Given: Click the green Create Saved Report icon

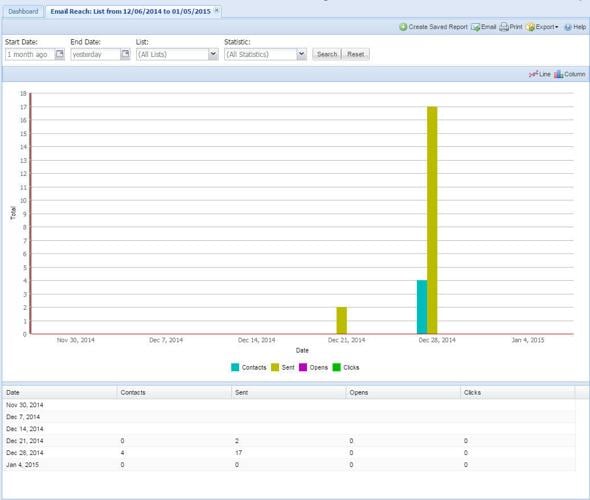Looking at the screenshot, I should coord(403,27).
